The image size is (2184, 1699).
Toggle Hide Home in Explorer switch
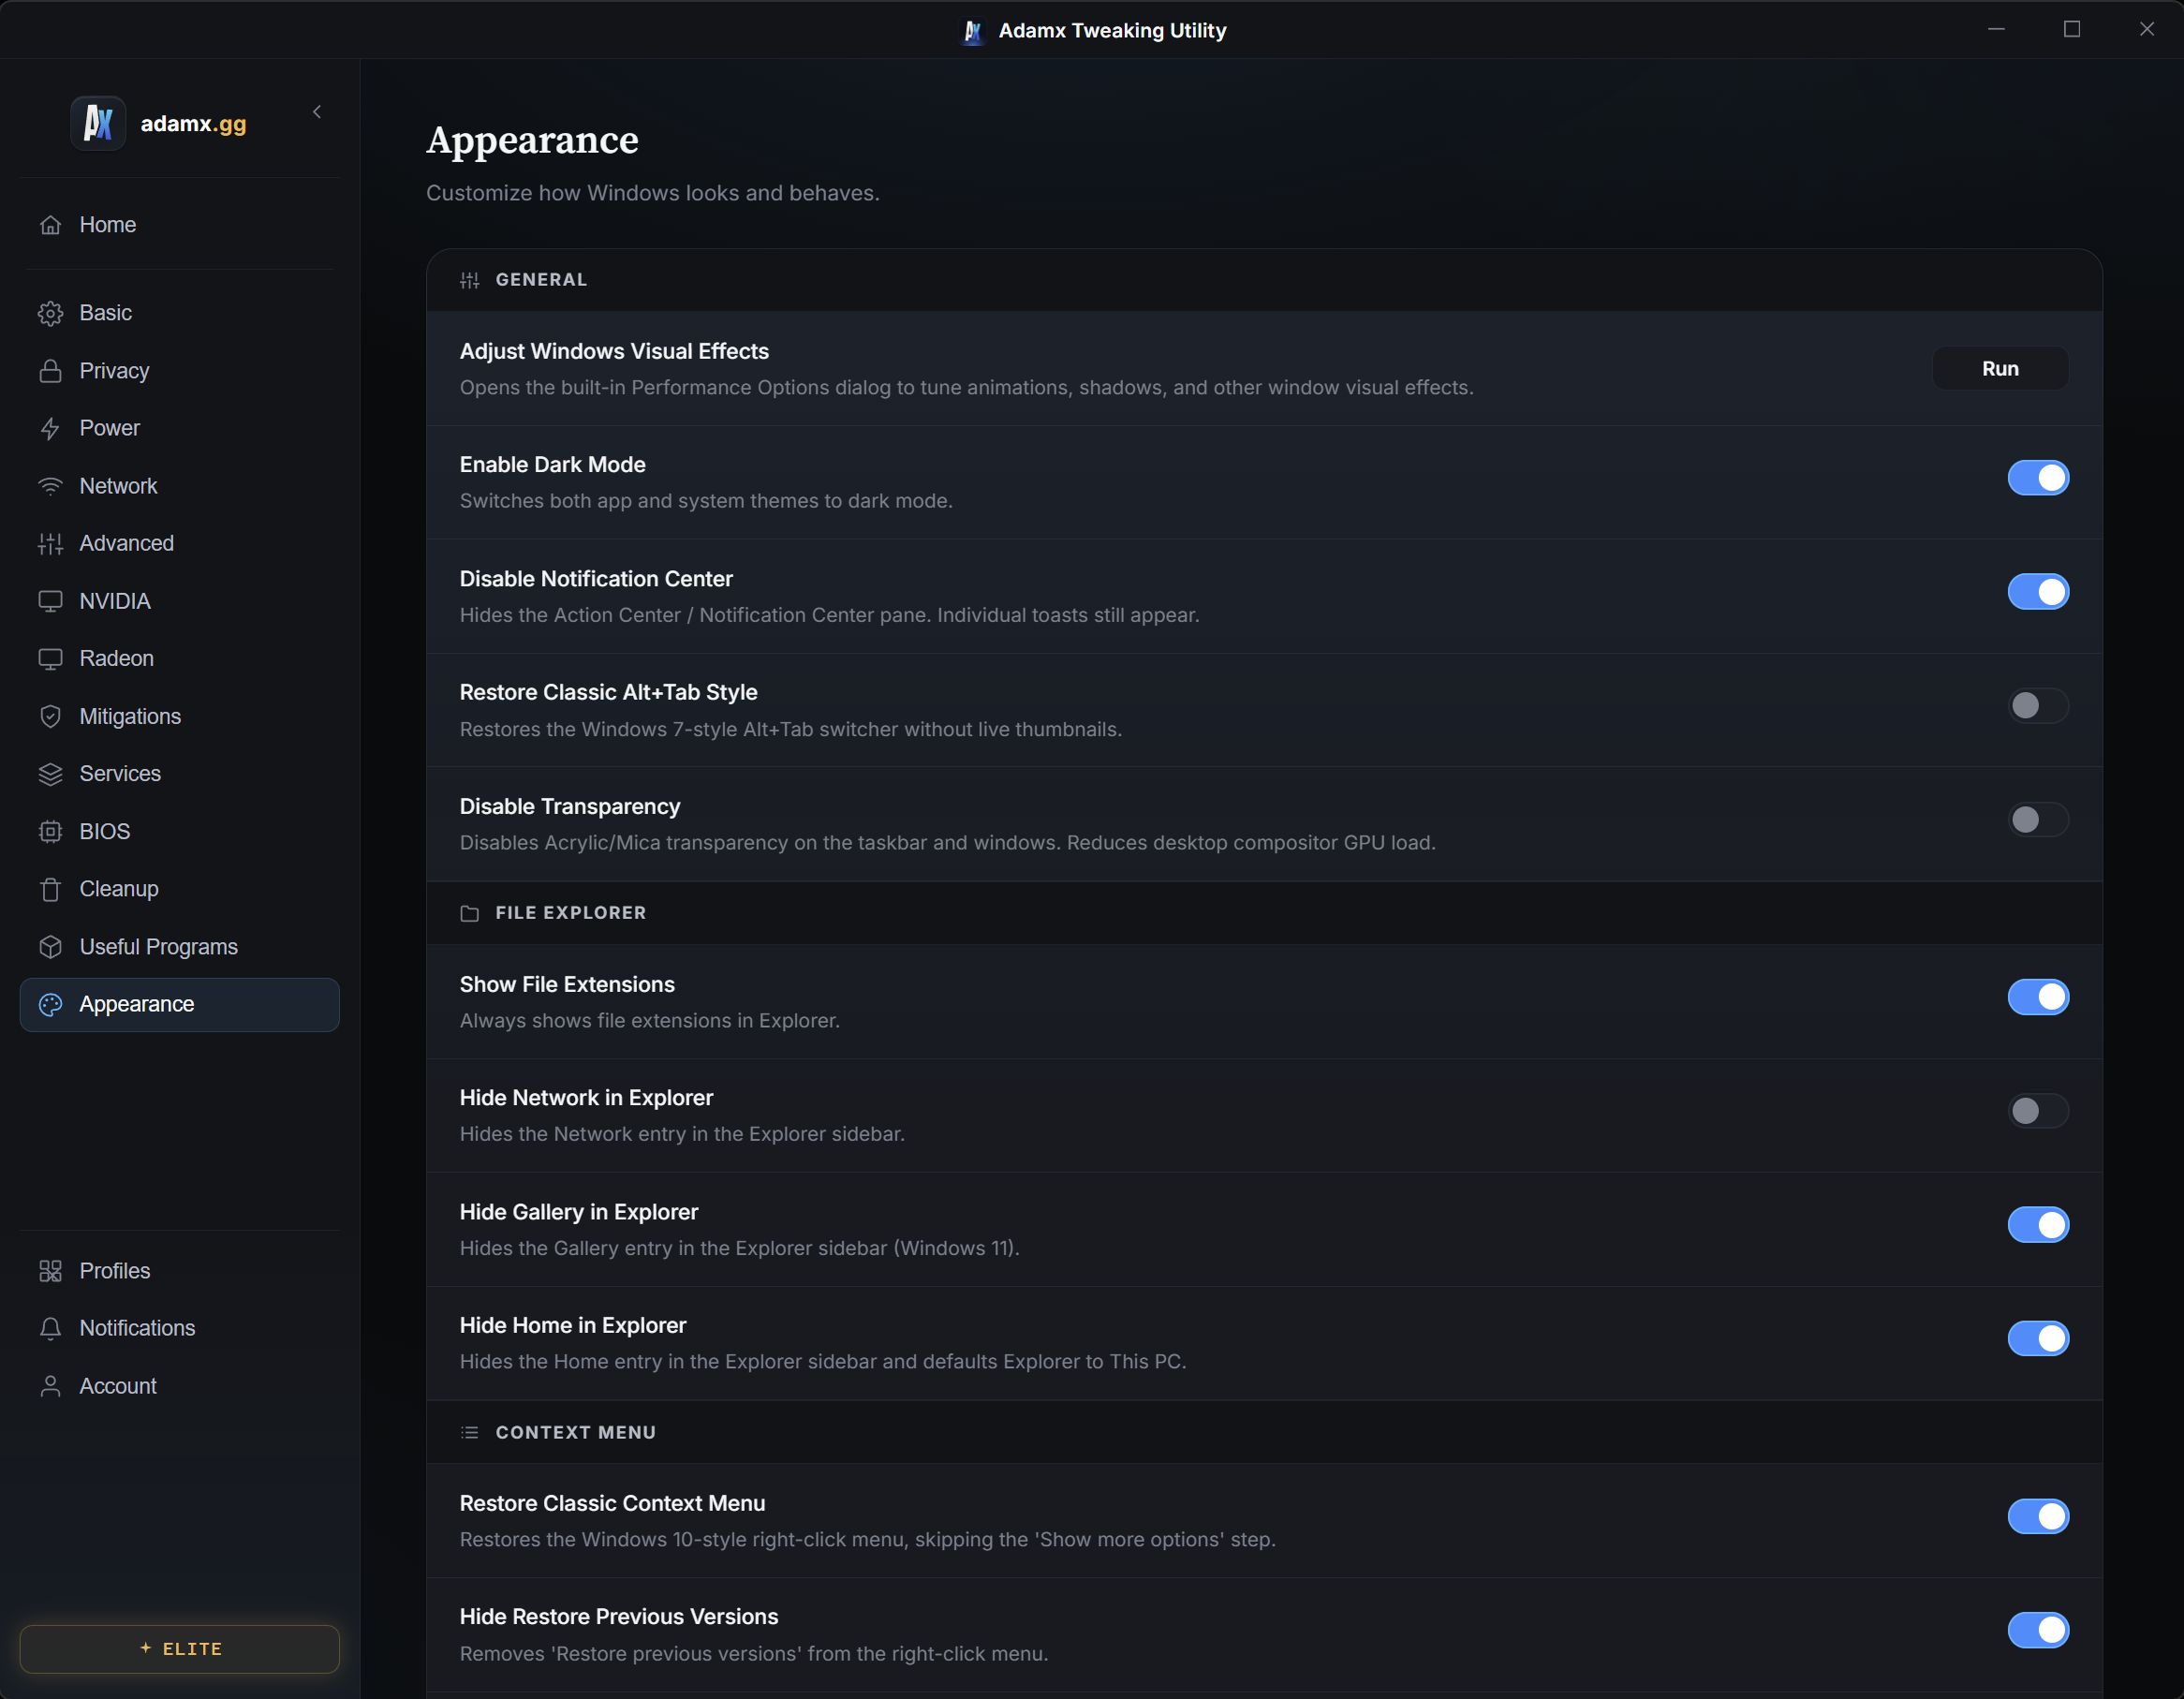(2038, 1338)
